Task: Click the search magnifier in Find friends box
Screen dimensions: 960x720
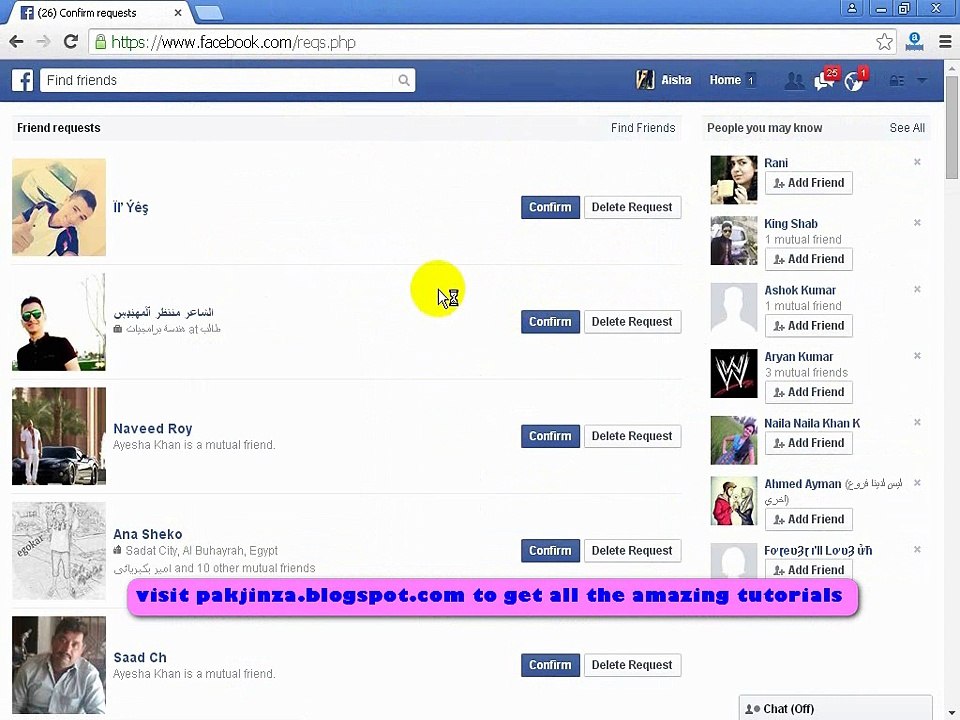Action: click(x=404, y=80)
